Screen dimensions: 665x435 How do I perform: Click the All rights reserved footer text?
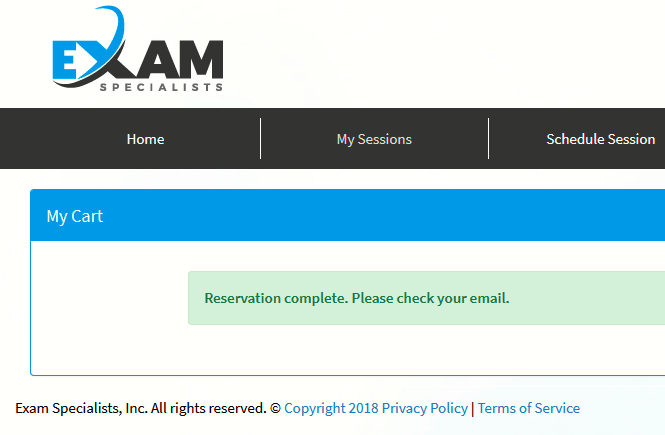pyautogui.click(x=208, y=408)
